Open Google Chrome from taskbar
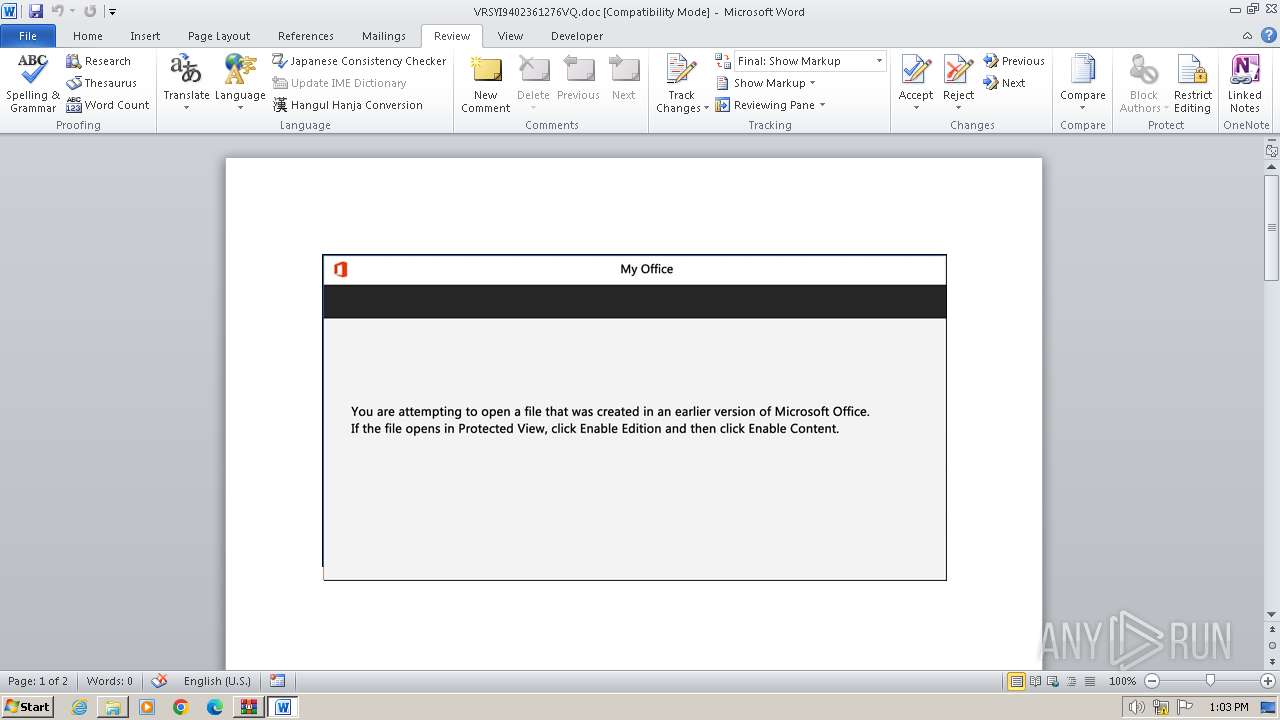 click(x=181, y=707)
